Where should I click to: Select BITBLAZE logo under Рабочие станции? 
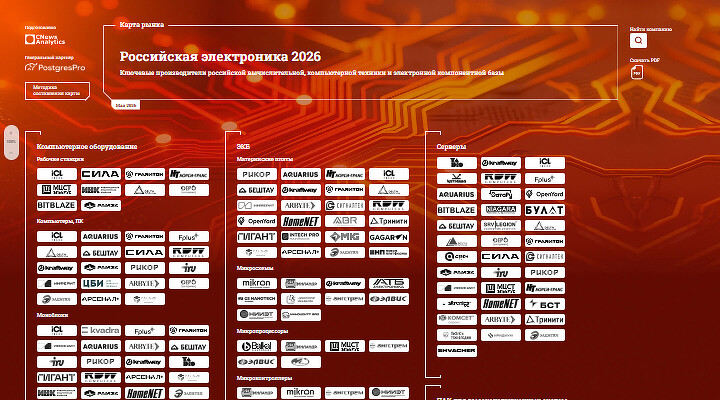tap(57, 205)
